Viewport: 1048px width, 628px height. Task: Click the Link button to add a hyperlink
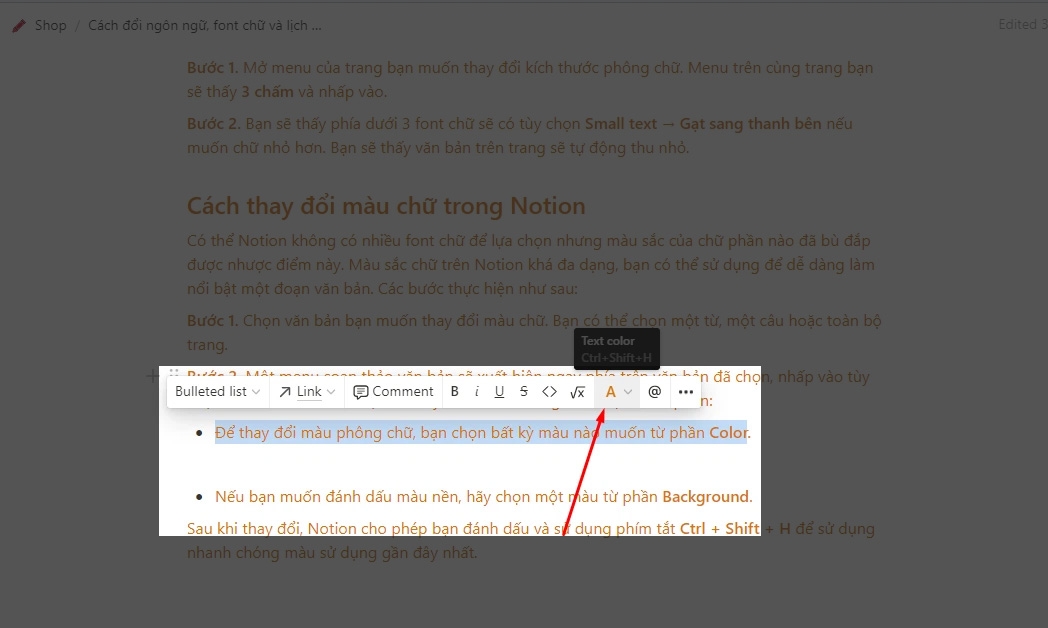click(302, 391)
